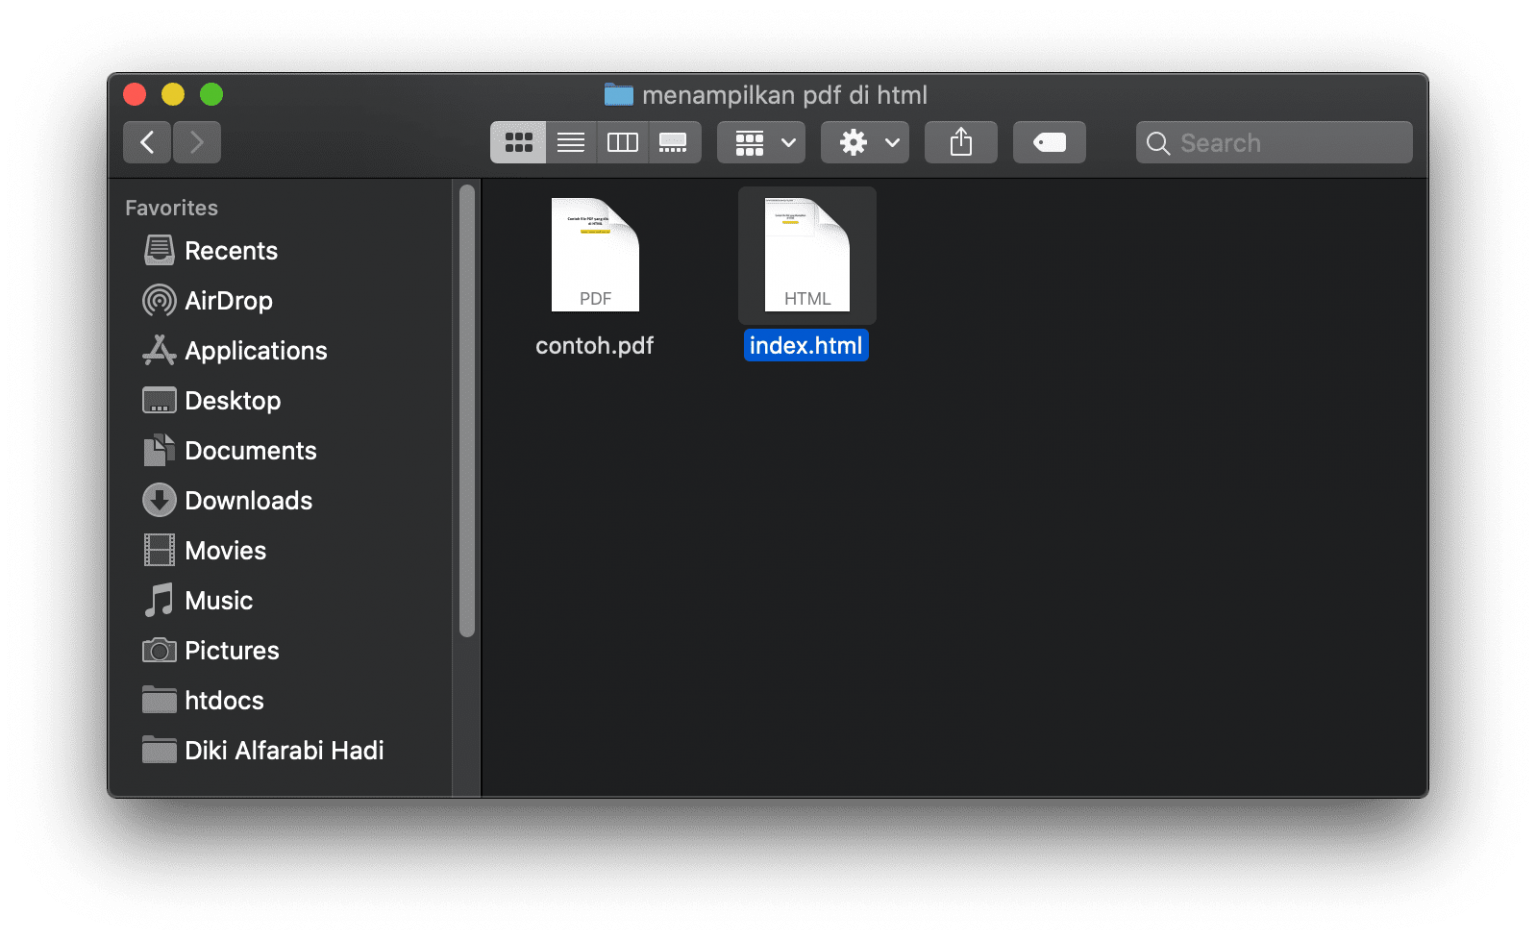Switch to gallery view

click(x=674, y=142)
